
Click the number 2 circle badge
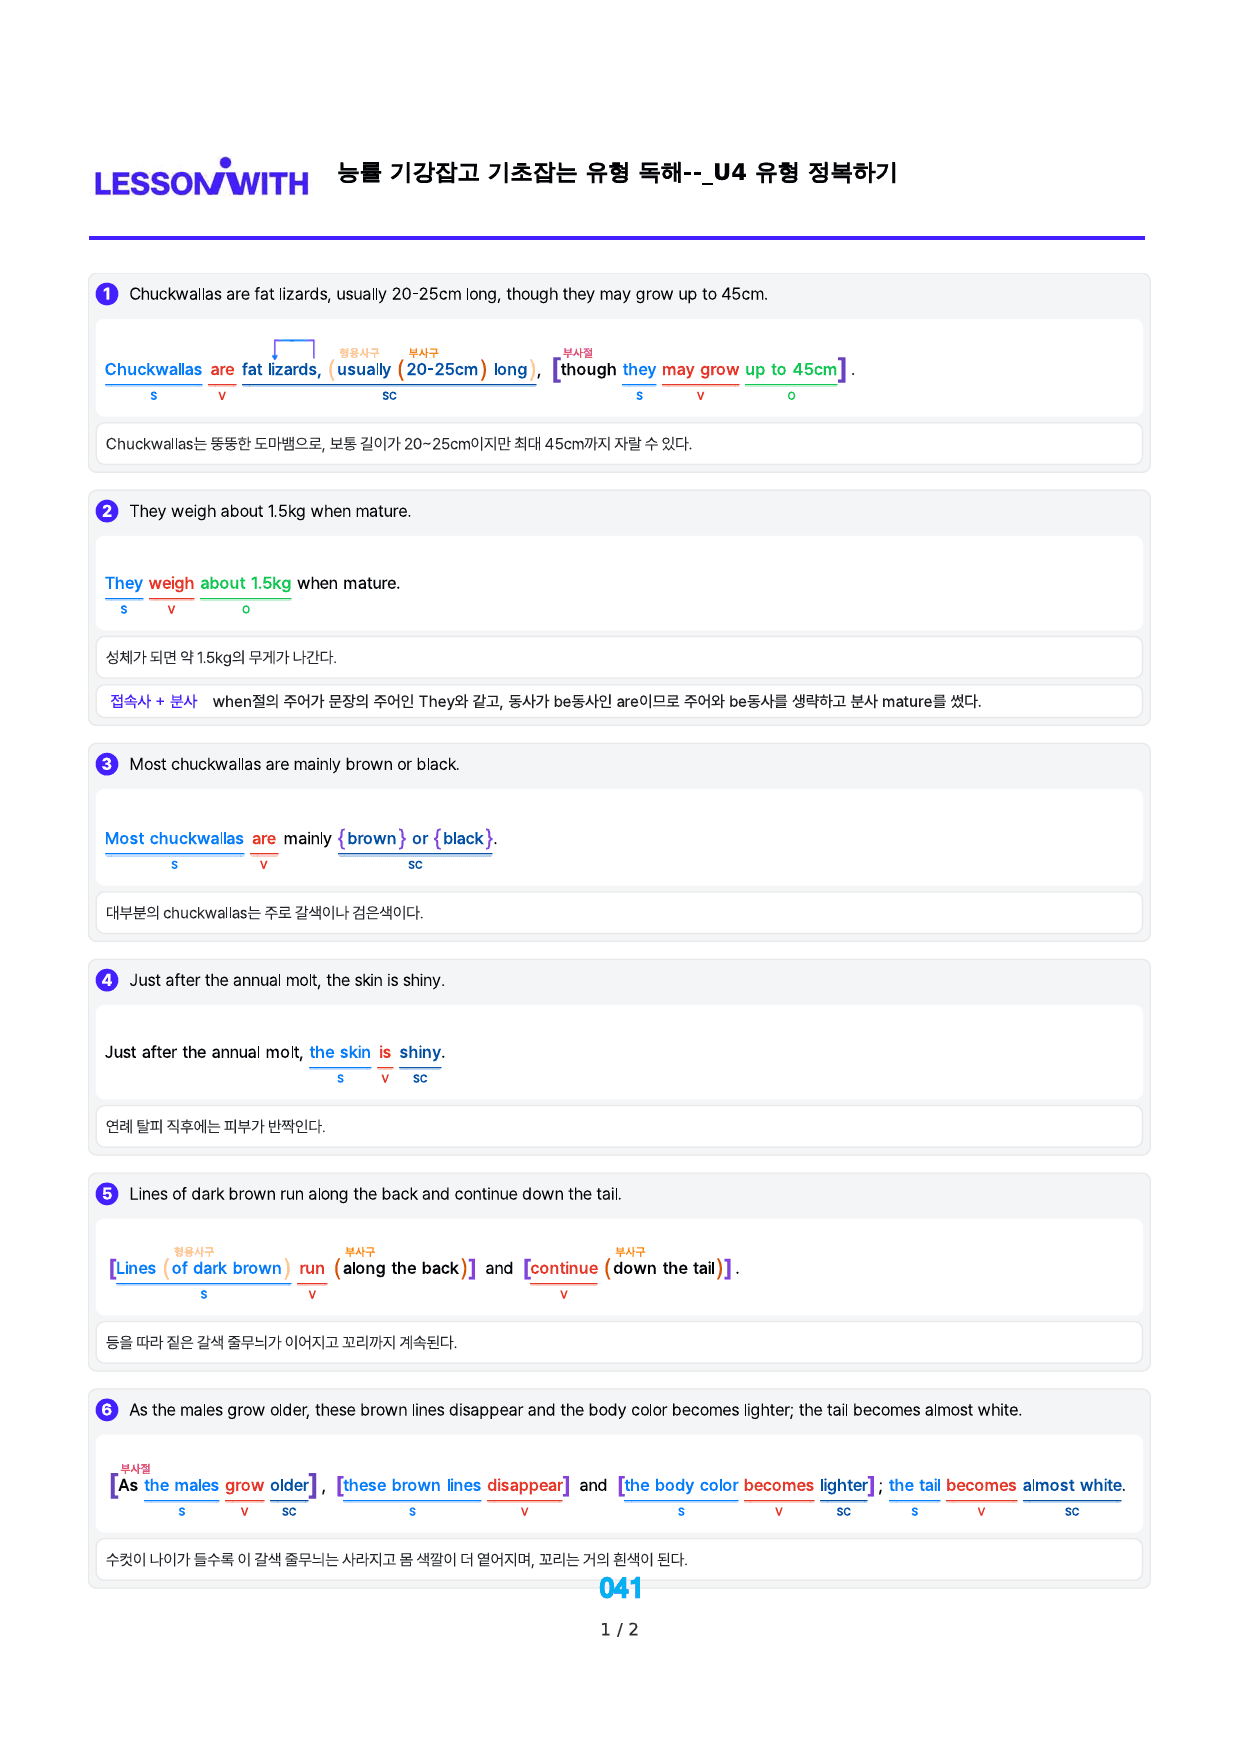pyautogui.click(x=107, y=511)
